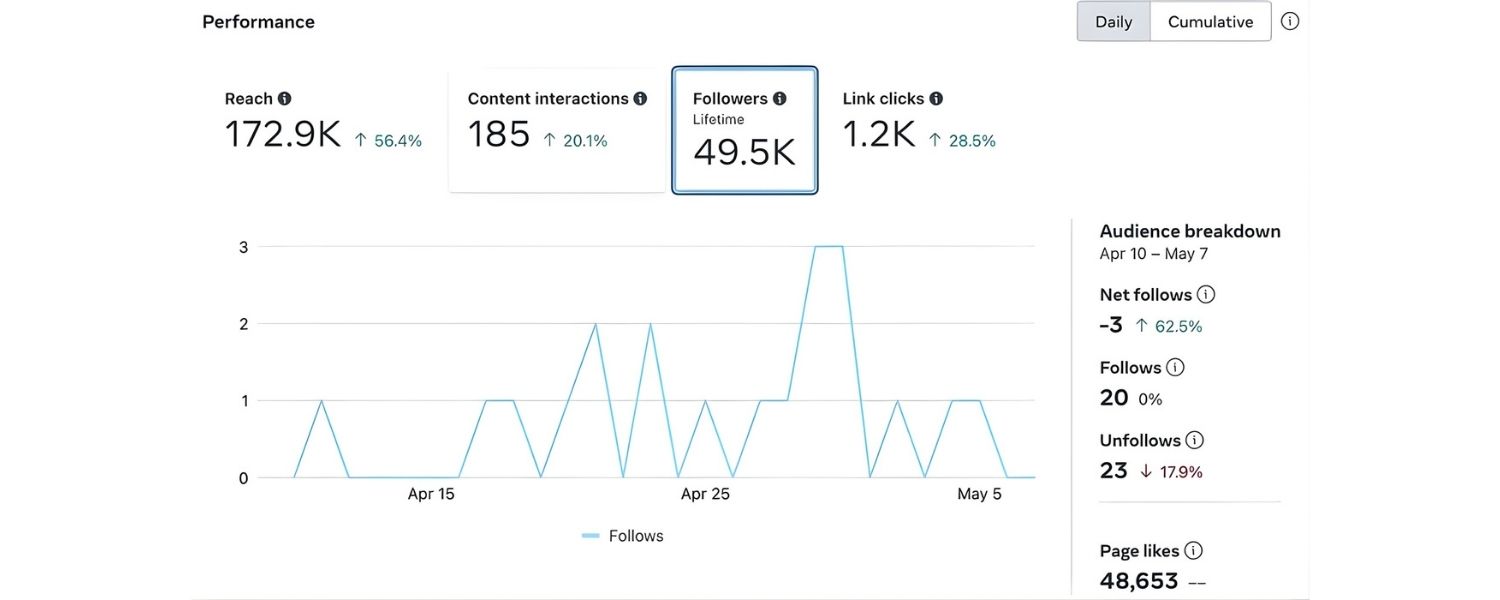
Task: Click the highest peak on the Follows chart
Action: (x=830, y=246)
